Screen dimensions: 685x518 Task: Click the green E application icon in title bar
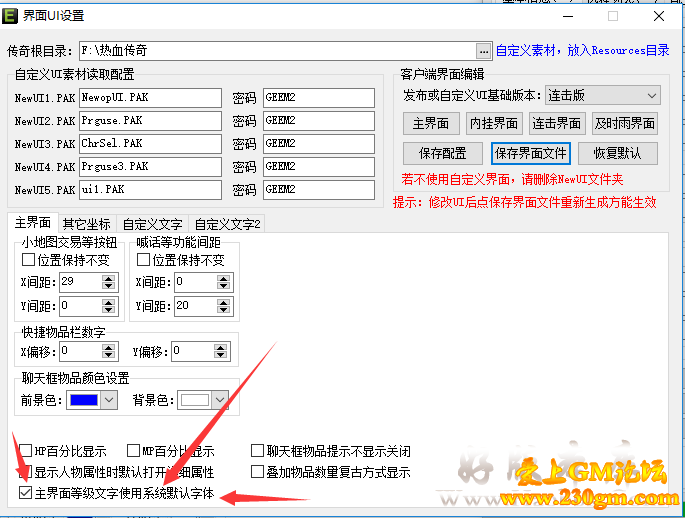tap(10, 16)
